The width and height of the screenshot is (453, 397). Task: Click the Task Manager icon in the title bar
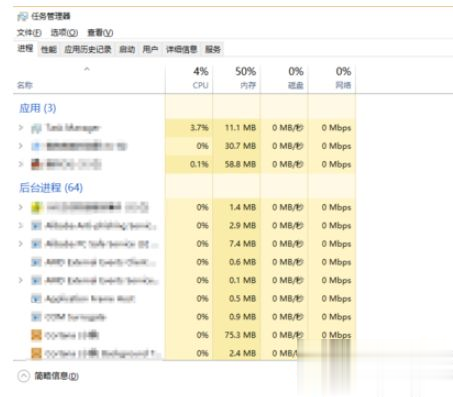click(23, 16)
